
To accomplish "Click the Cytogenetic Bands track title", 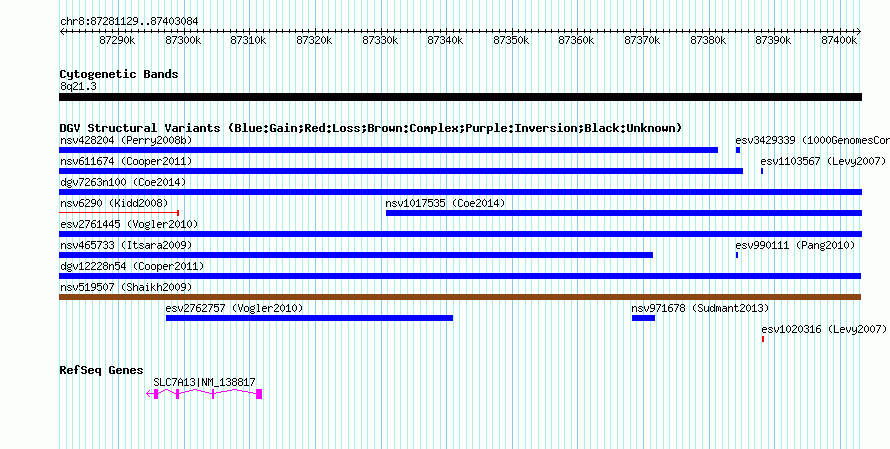I will point(119,74).
